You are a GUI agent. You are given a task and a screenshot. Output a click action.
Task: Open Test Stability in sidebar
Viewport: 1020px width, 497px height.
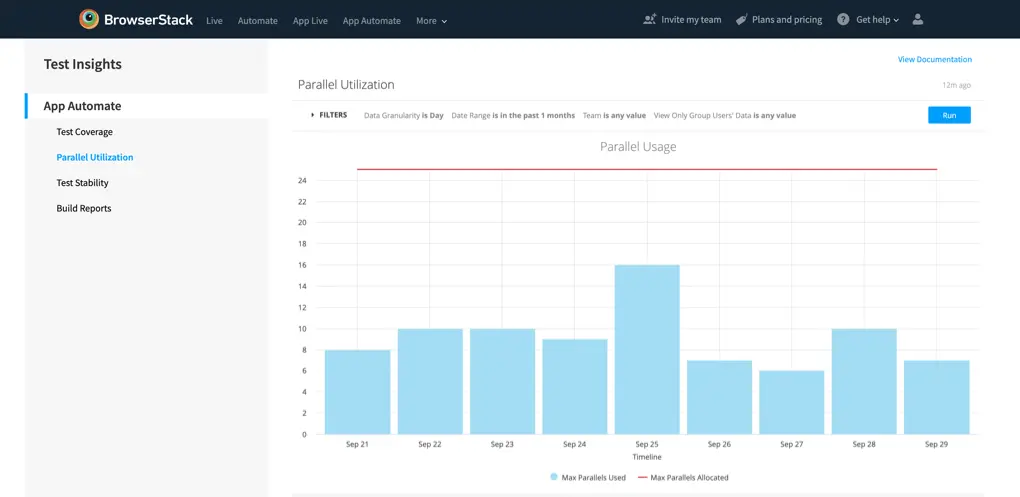coord(82,183)
